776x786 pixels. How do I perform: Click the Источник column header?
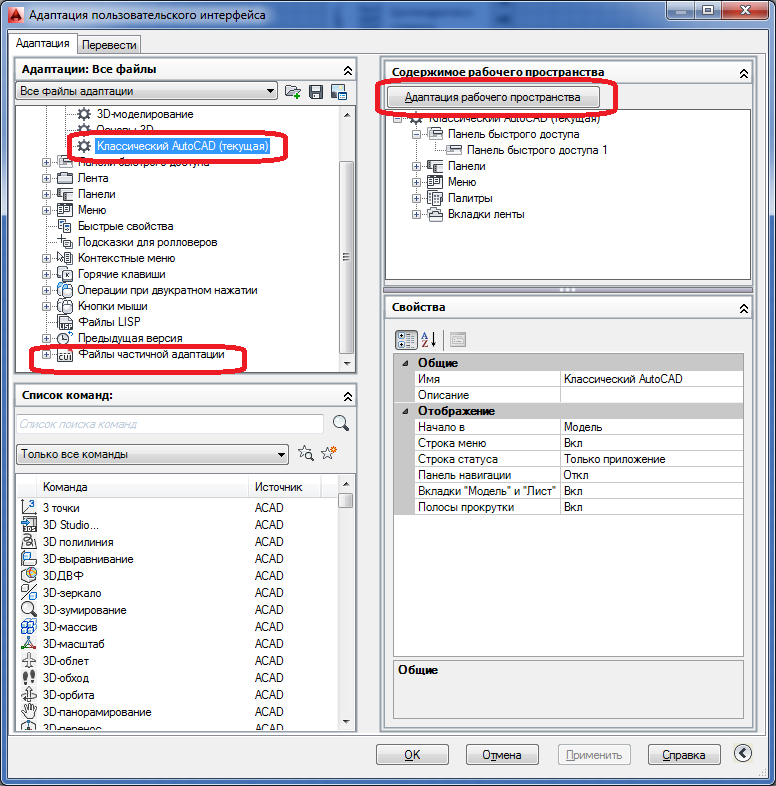(285, 487)
